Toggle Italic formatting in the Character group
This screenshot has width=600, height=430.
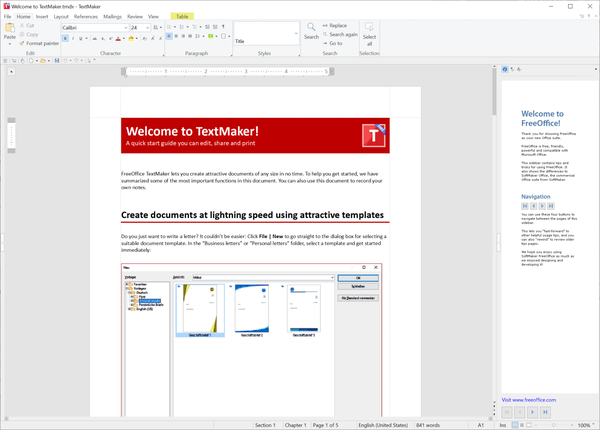[x=74, y=36]
